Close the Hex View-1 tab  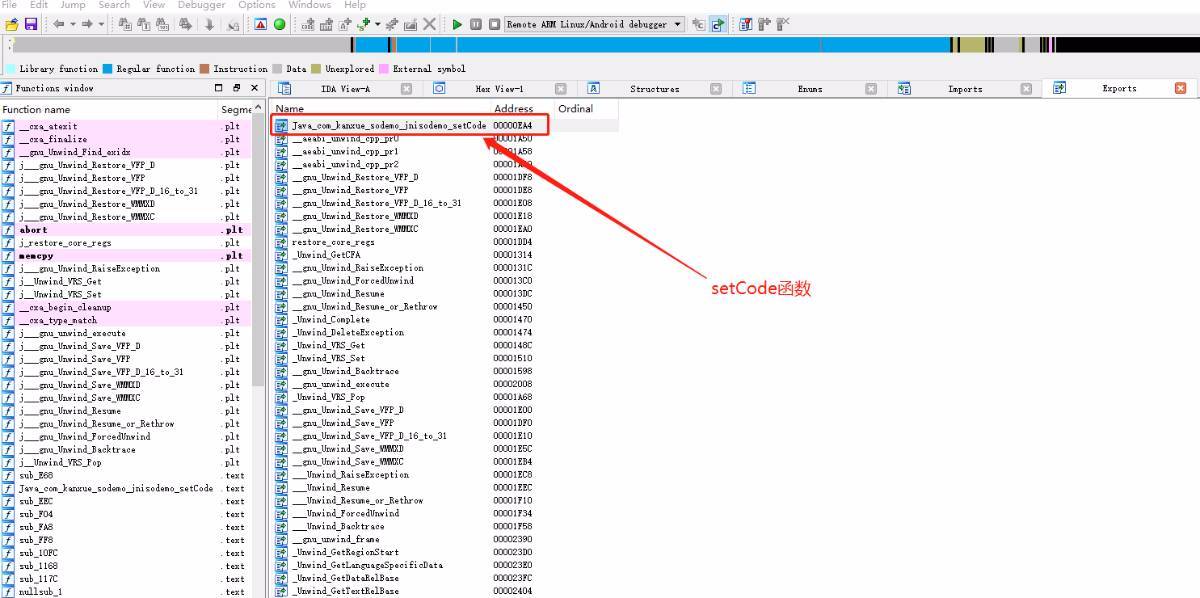[560, 89]
